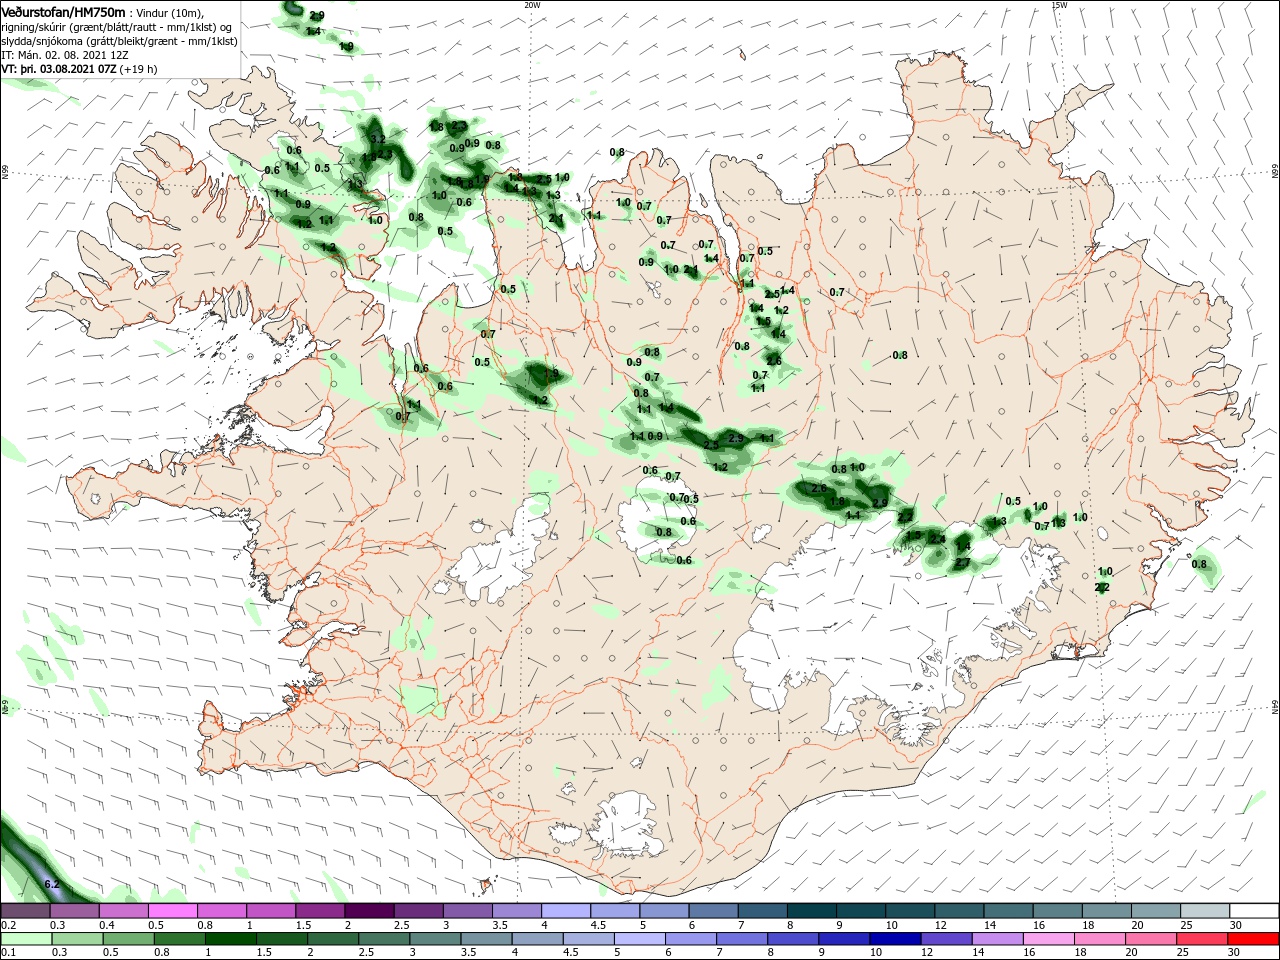The height and width of the screenshot is (960, 1280).
Task: Click the 'rigning/skúrir' legend description line
Action: tap(116, 27)
